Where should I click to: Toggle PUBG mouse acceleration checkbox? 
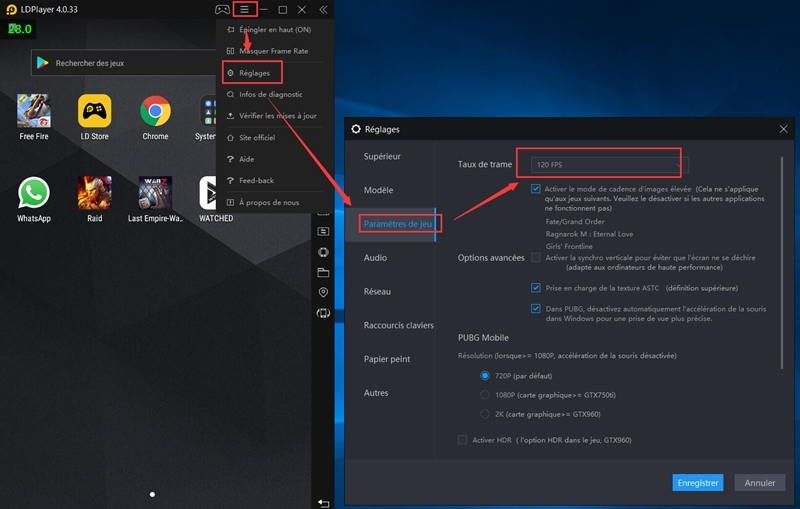[x=535, y=309]
